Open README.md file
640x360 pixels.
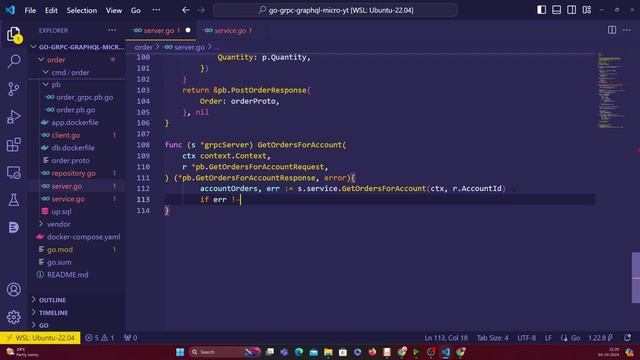[77, 275]
